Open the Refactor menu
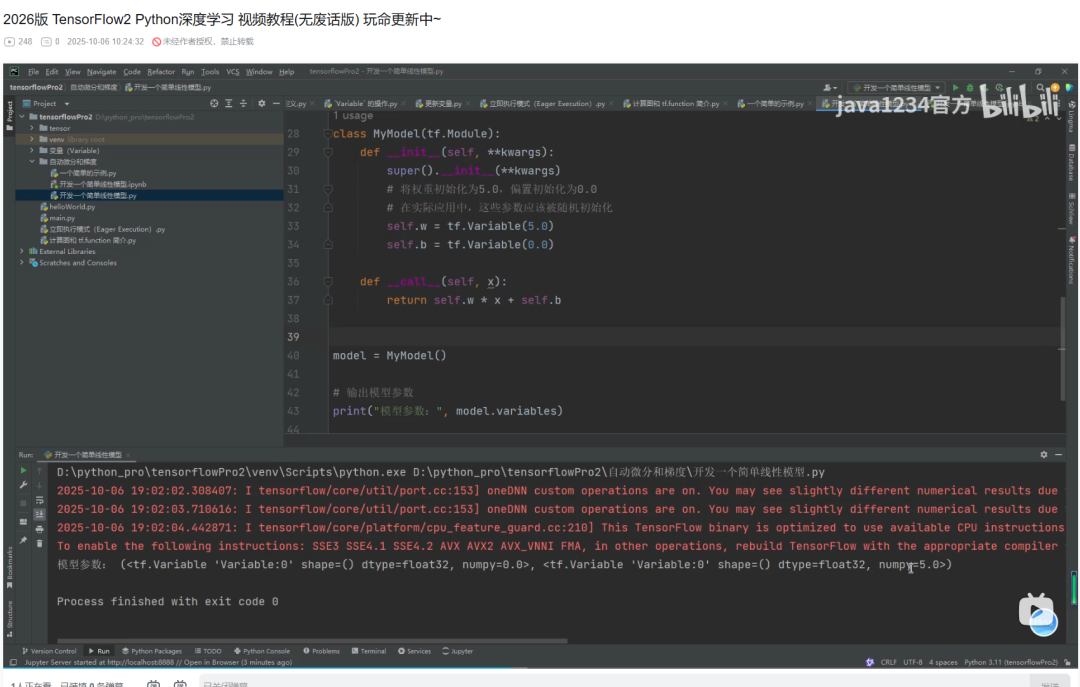The image size is (1080, 687). [160, 72]
